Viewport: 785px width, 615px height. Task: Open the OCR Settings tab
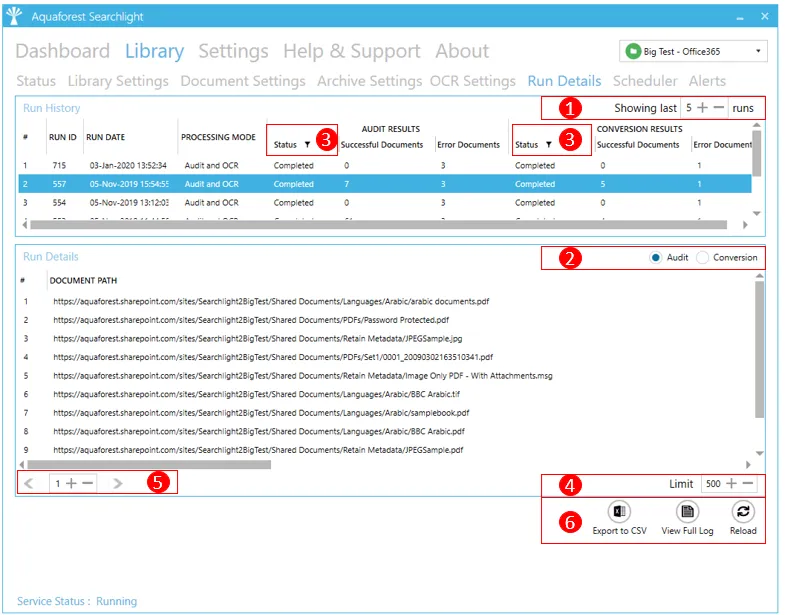472,81
